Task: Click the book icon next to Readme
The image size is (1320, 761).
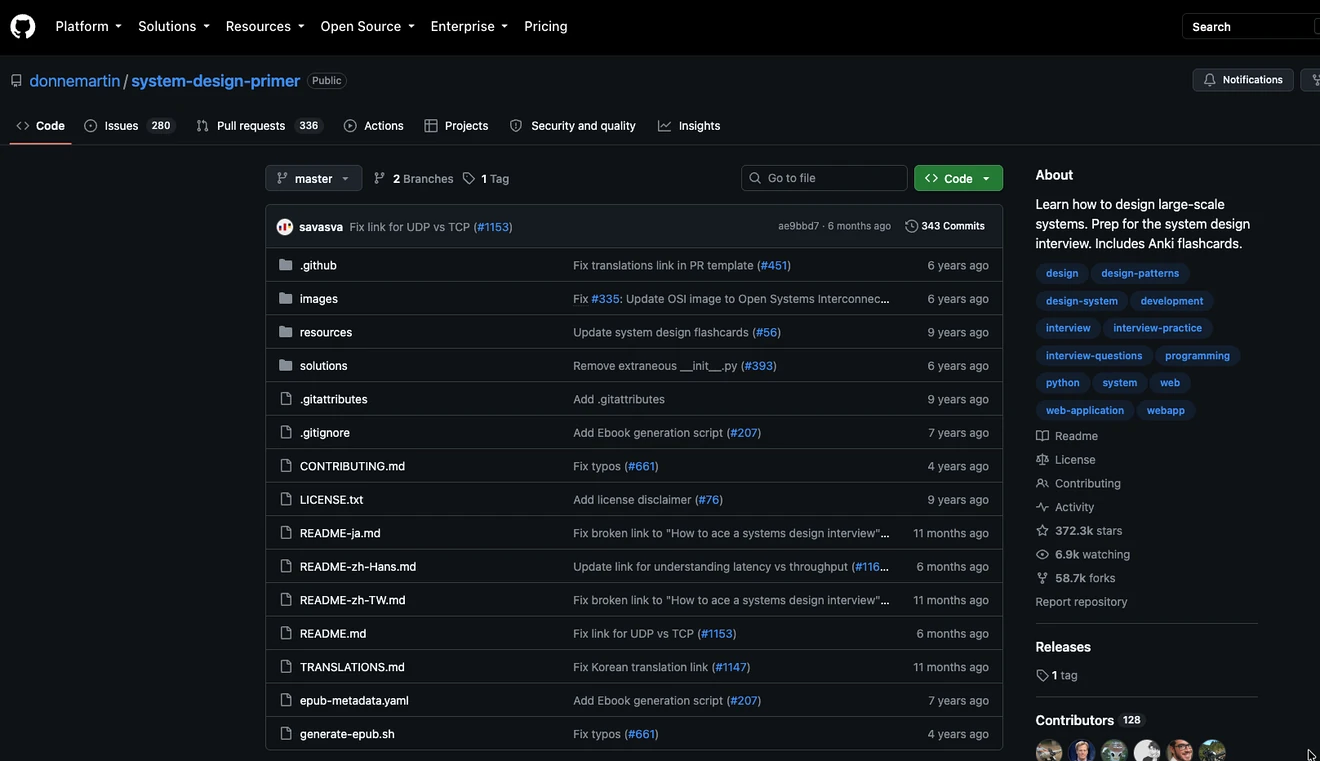Action: coord(1043,436)
